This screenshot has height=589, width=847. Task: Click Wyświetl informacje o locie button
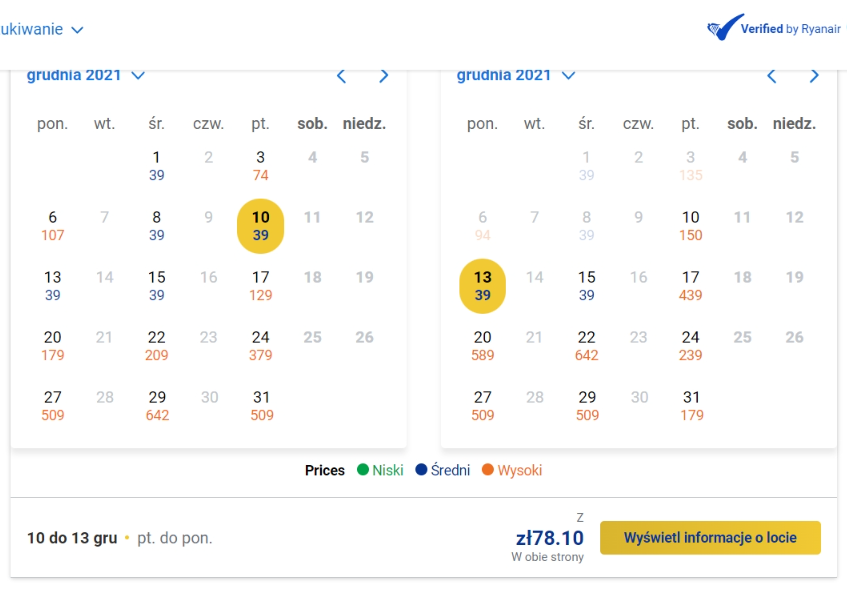[x=710, y=538]
